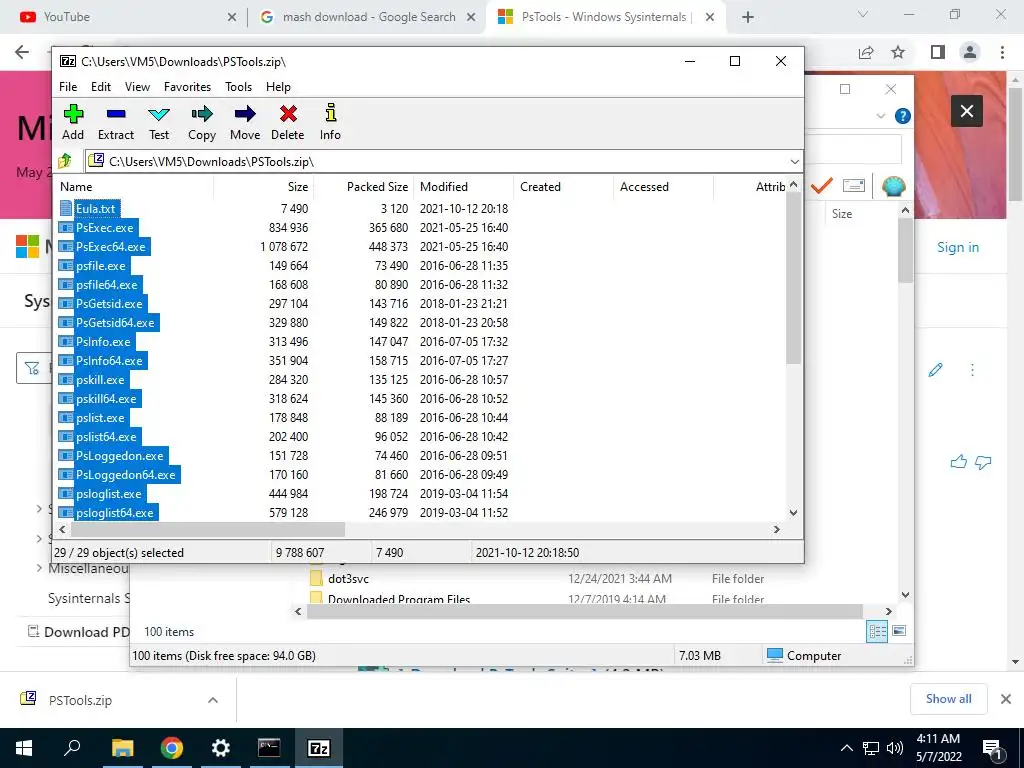
Task: Open the View menu
Action: (x=137, y=87)
